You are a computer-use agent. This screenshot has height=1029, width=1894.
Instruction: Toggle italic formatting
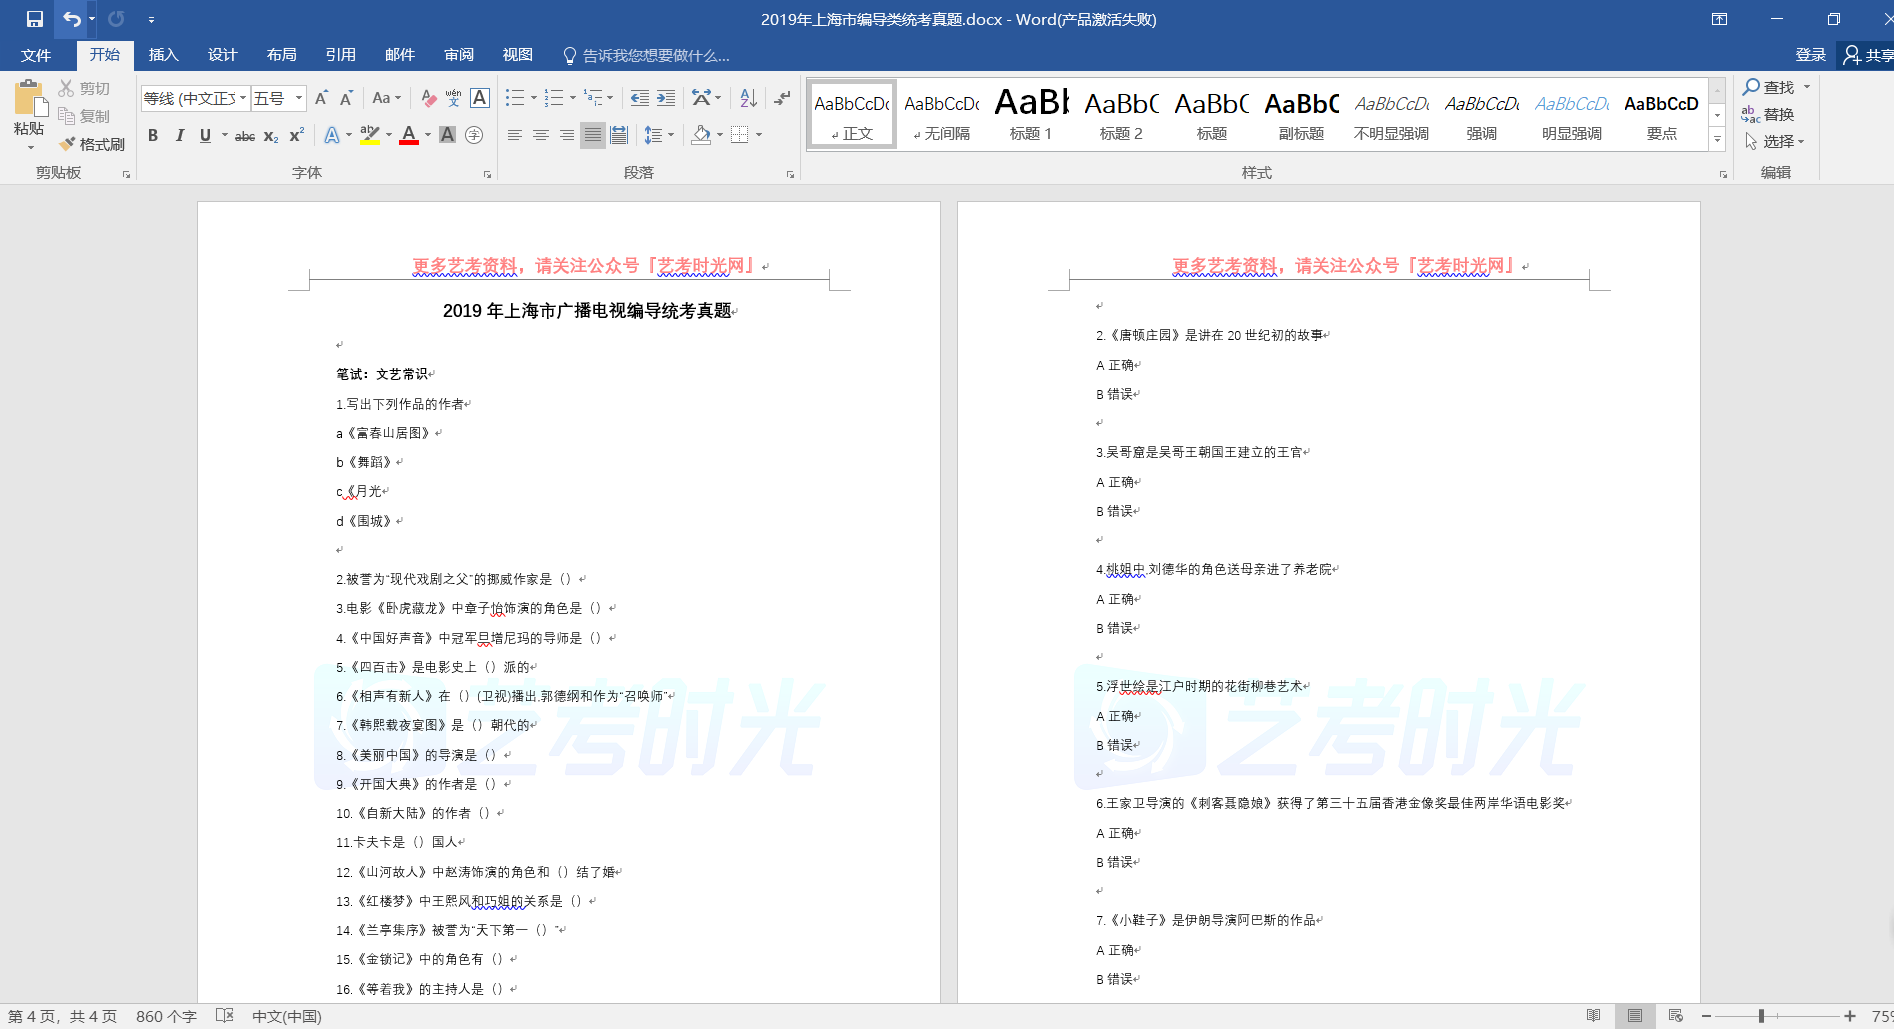(179, 135)
